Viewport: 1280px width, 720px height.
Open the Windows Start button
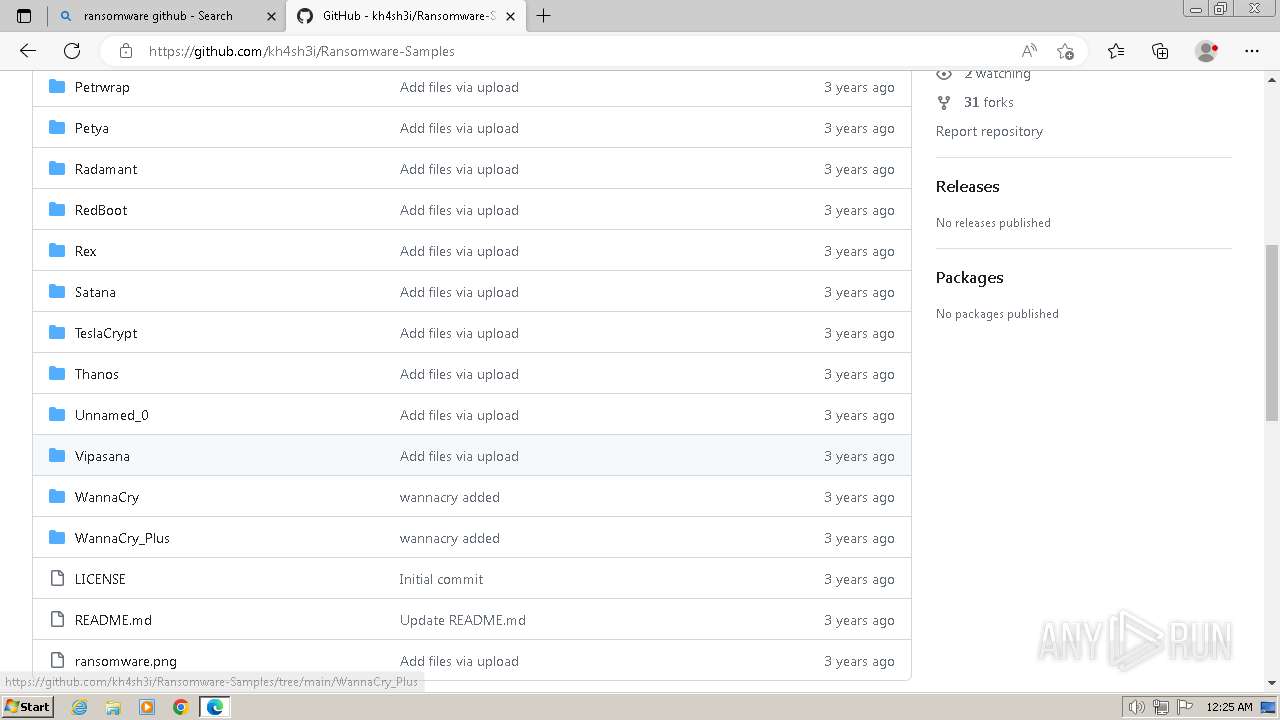27,706
